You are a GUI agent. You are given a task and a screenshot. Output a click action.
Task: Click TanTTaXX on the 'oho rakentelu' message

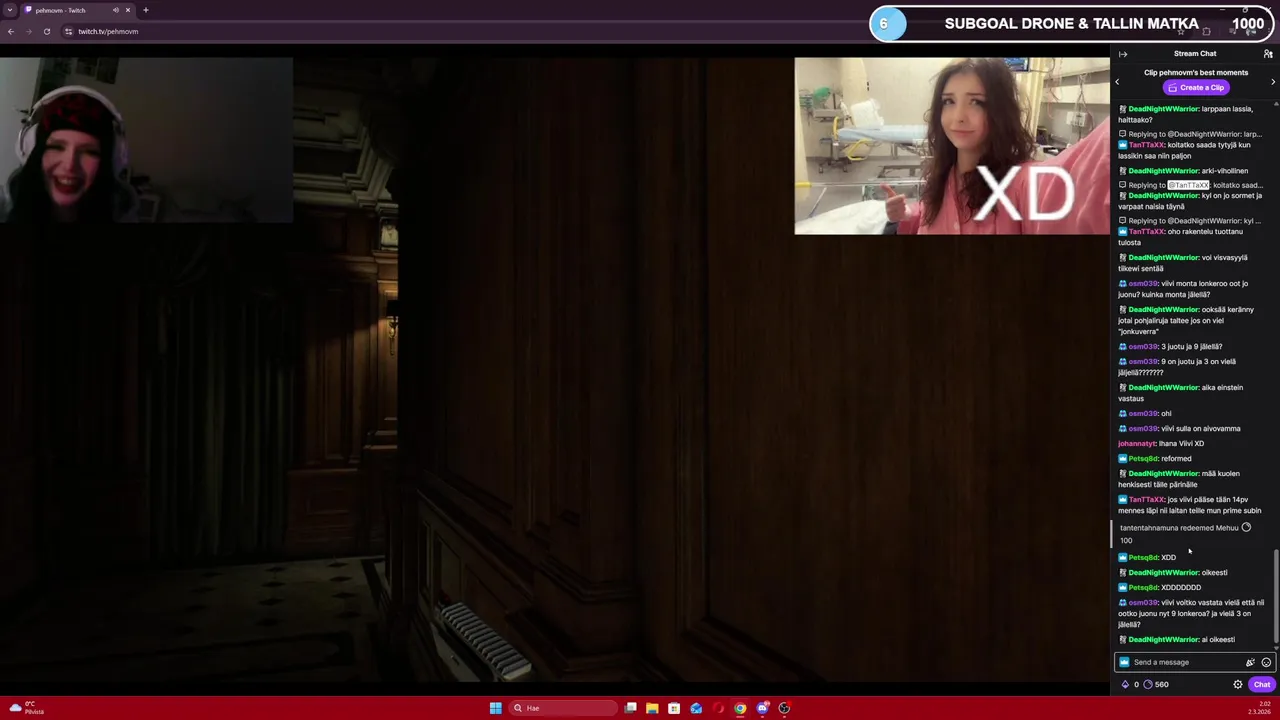click(1146, 232)
